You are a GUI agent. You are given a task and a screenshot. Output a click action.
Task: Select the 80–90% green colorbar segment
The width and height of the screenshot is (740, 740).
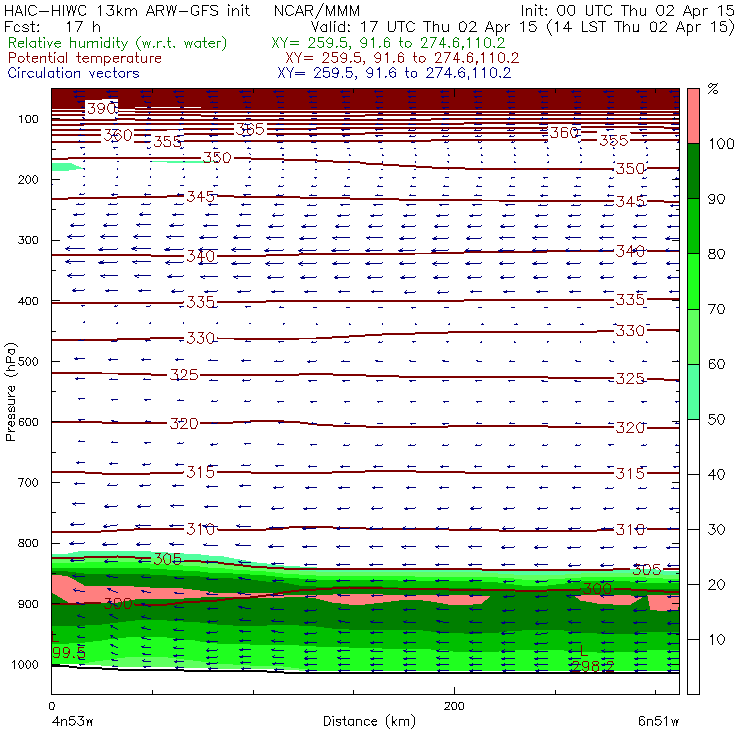[x=693, y=226]
